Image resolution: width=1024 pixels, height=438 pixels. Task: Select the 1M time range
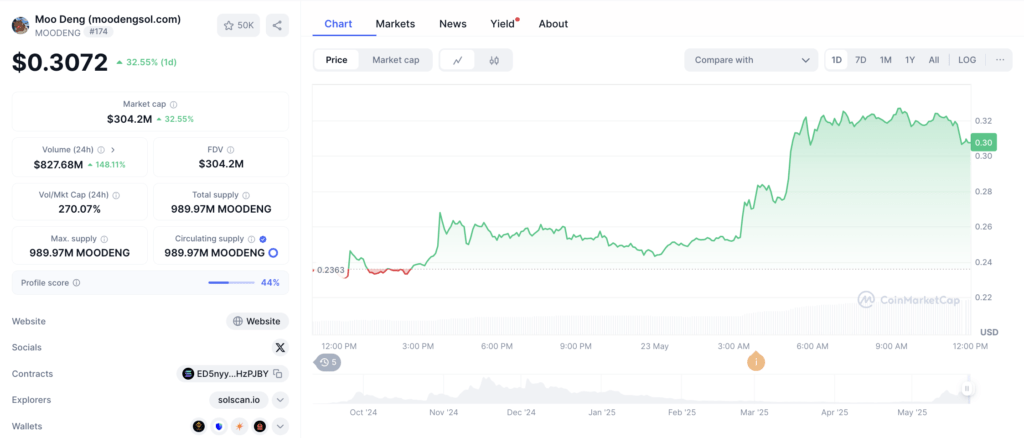tap(886, 60)
